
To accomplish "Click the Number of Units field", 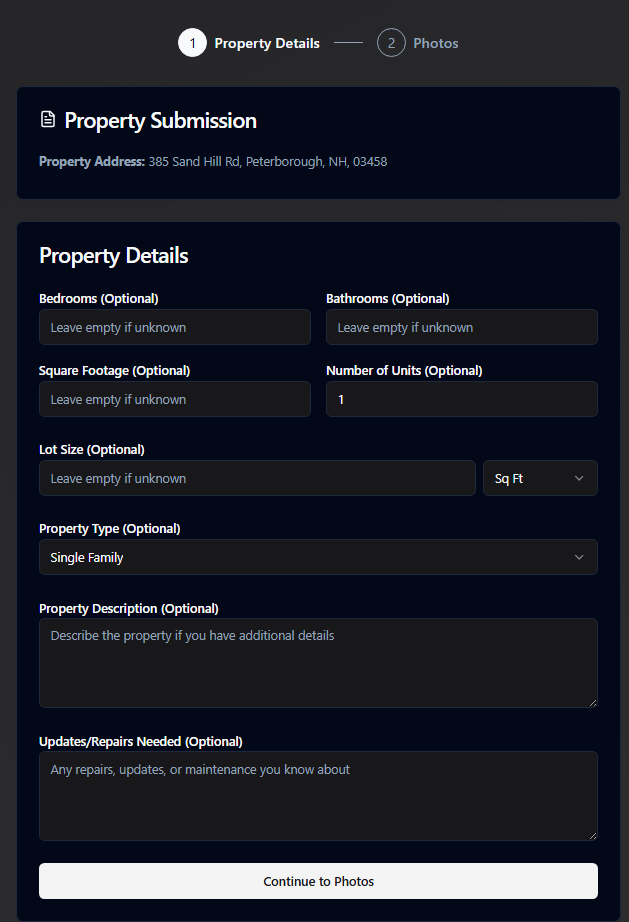I will click(x=461, y=399).
